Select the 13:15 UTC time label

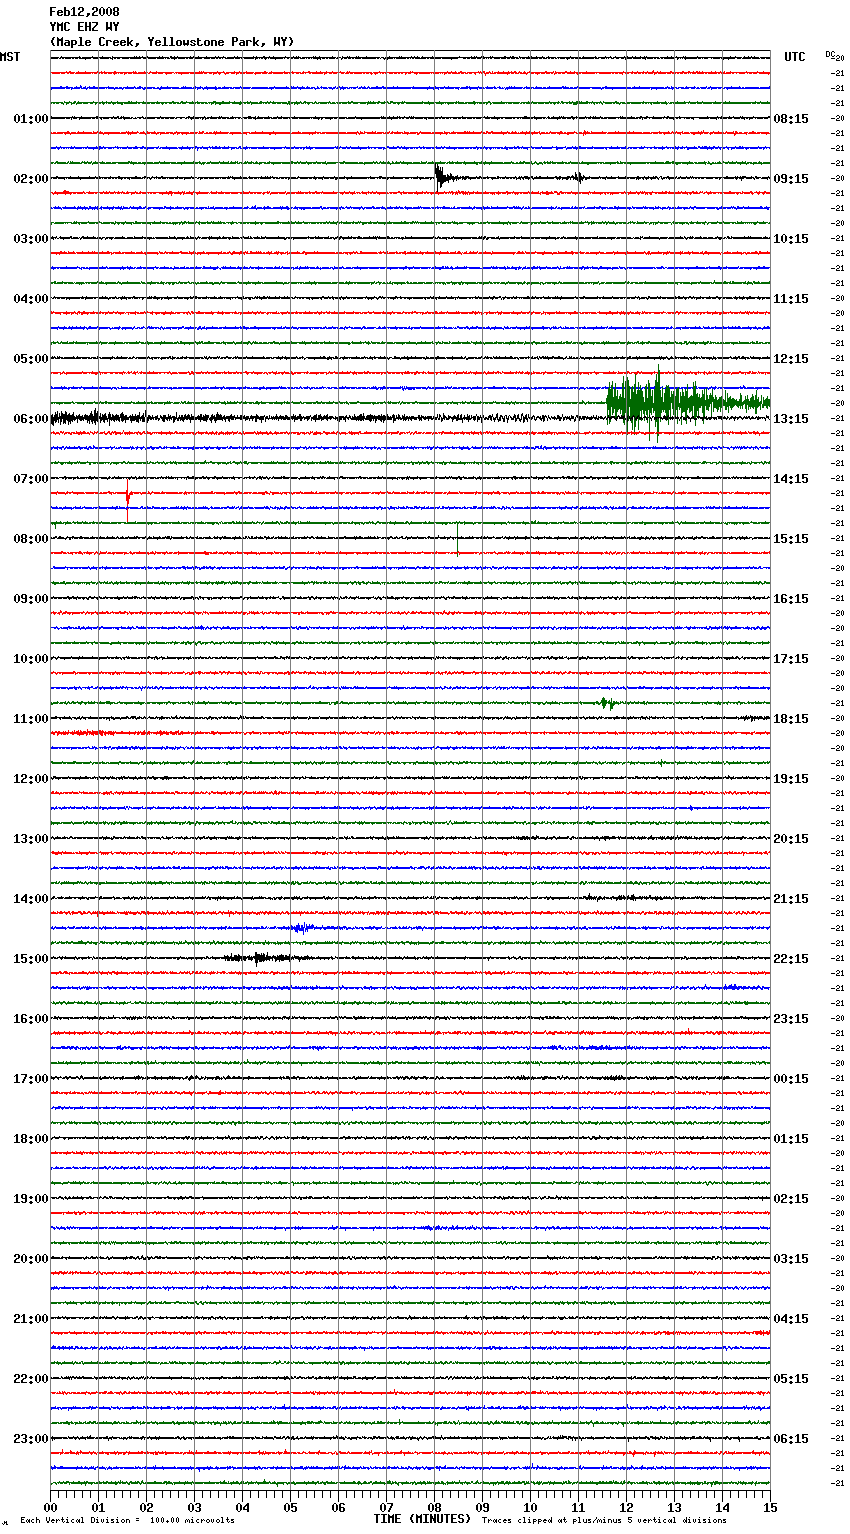[x=791, y=419]
